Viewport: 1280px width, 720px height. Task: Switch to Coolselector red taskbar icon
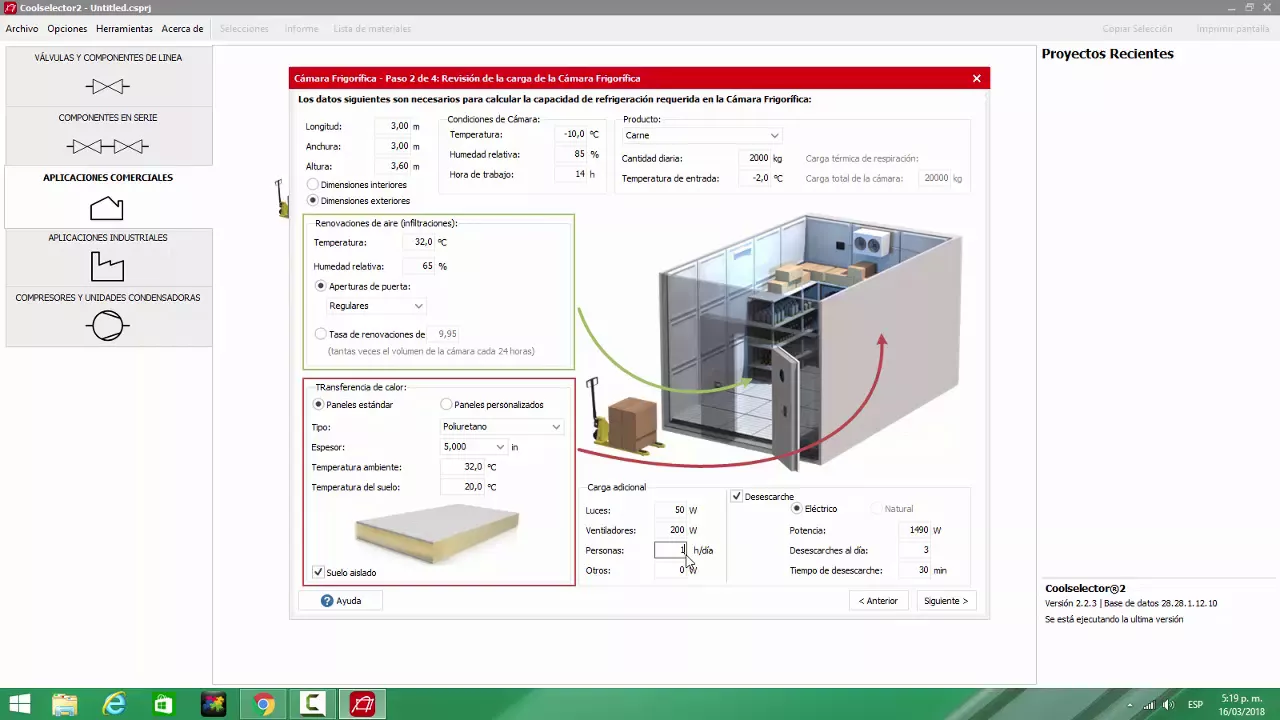point(362,704)
